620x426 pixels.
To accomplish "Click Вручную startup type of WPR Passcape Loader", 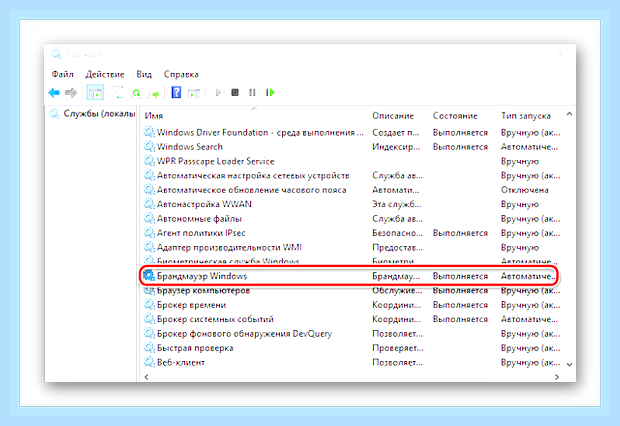I will tap(520, 161).
